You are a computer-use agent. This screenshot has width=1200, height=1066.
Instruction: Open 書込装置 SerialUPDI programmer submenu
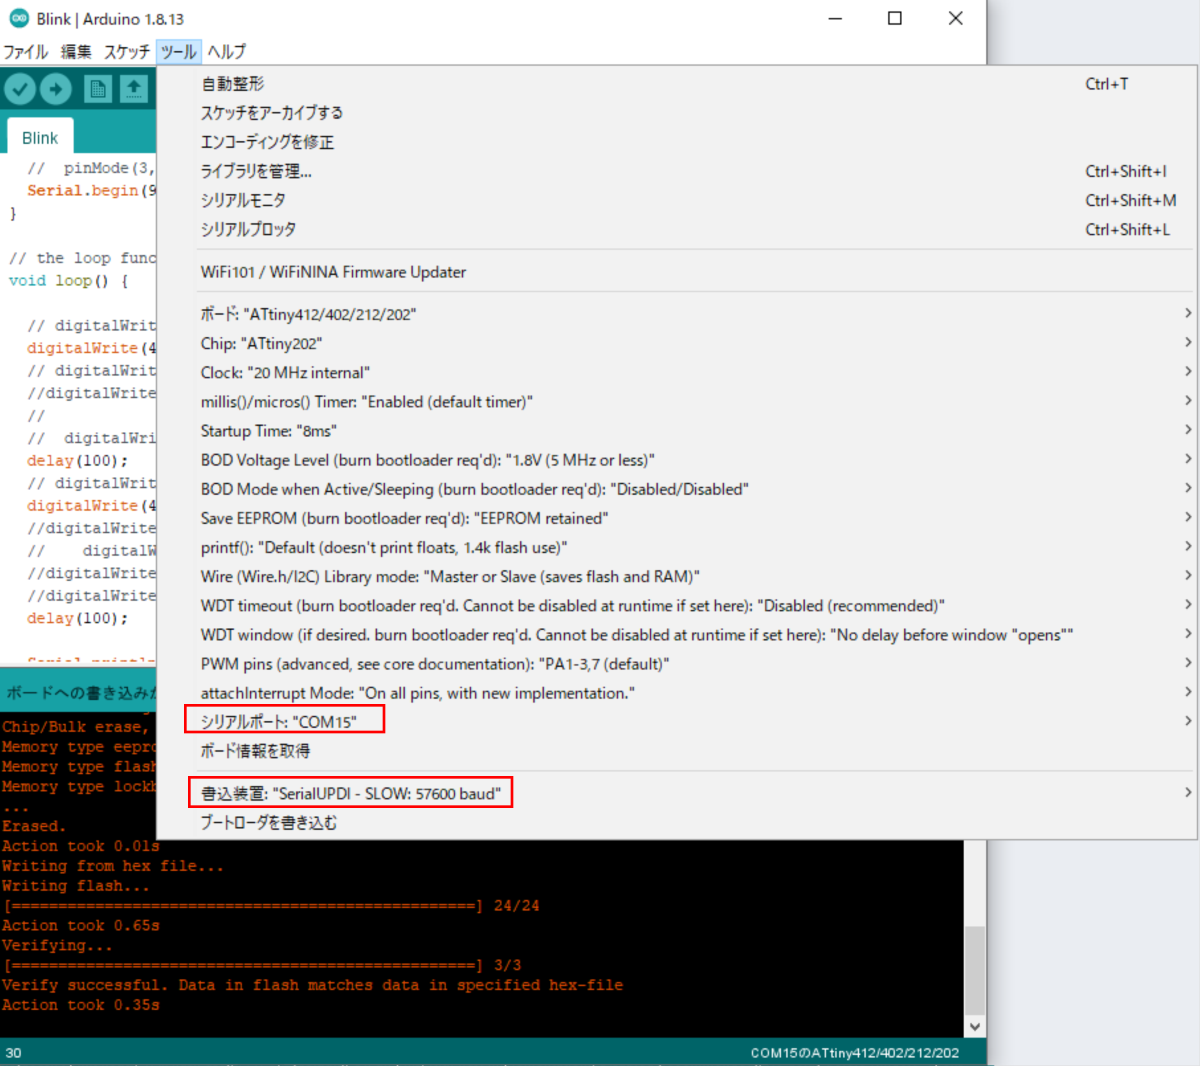(677, 793)
